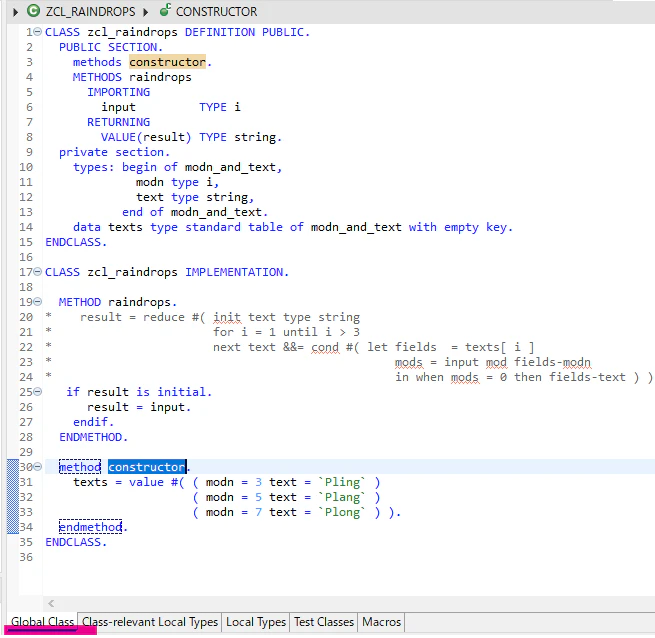Click 'PUBLIC SECTION' on line 2
The height and width of the screenshot is (638, 655).
click(x=108, y=47)
